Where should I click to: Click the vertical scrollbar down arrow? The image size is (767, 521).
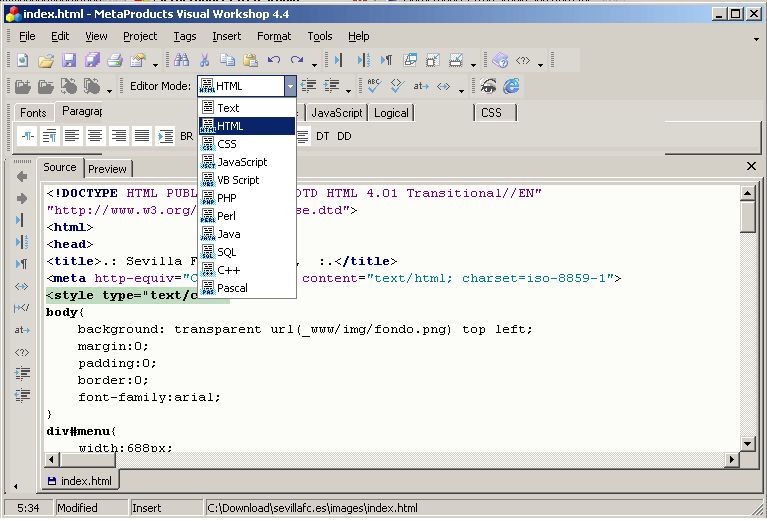click(x=747, y=444)
